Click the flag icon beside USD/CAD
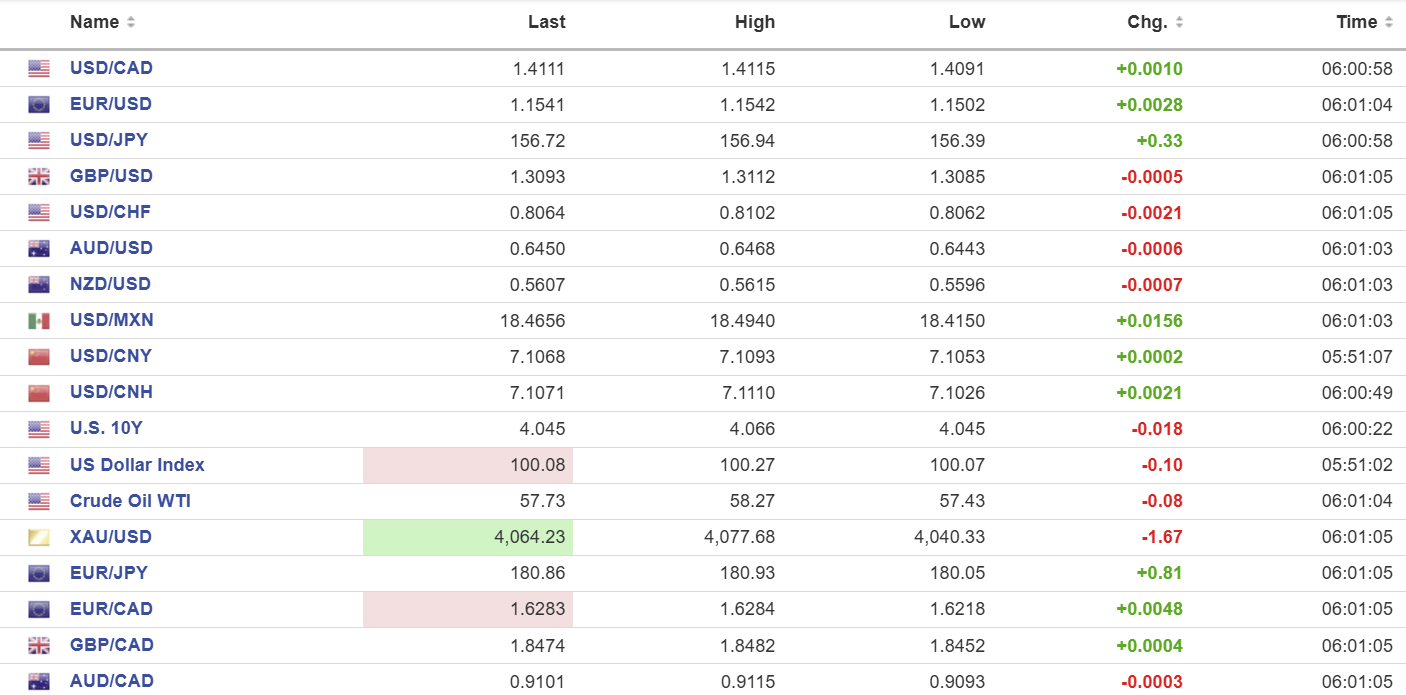This screenshot has height=695, width=1406. [x=39, y=69]
